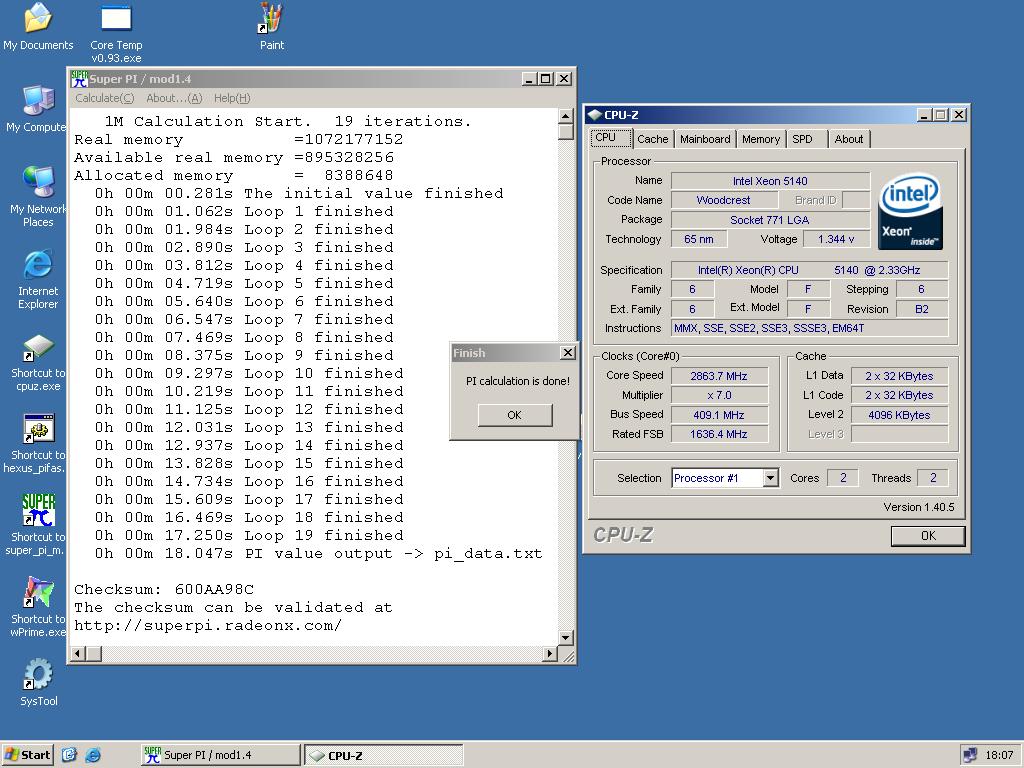Screen dimensions: 1024x768
Task: Click the Show Desktop quick launch icon
Action: (69, 755)
